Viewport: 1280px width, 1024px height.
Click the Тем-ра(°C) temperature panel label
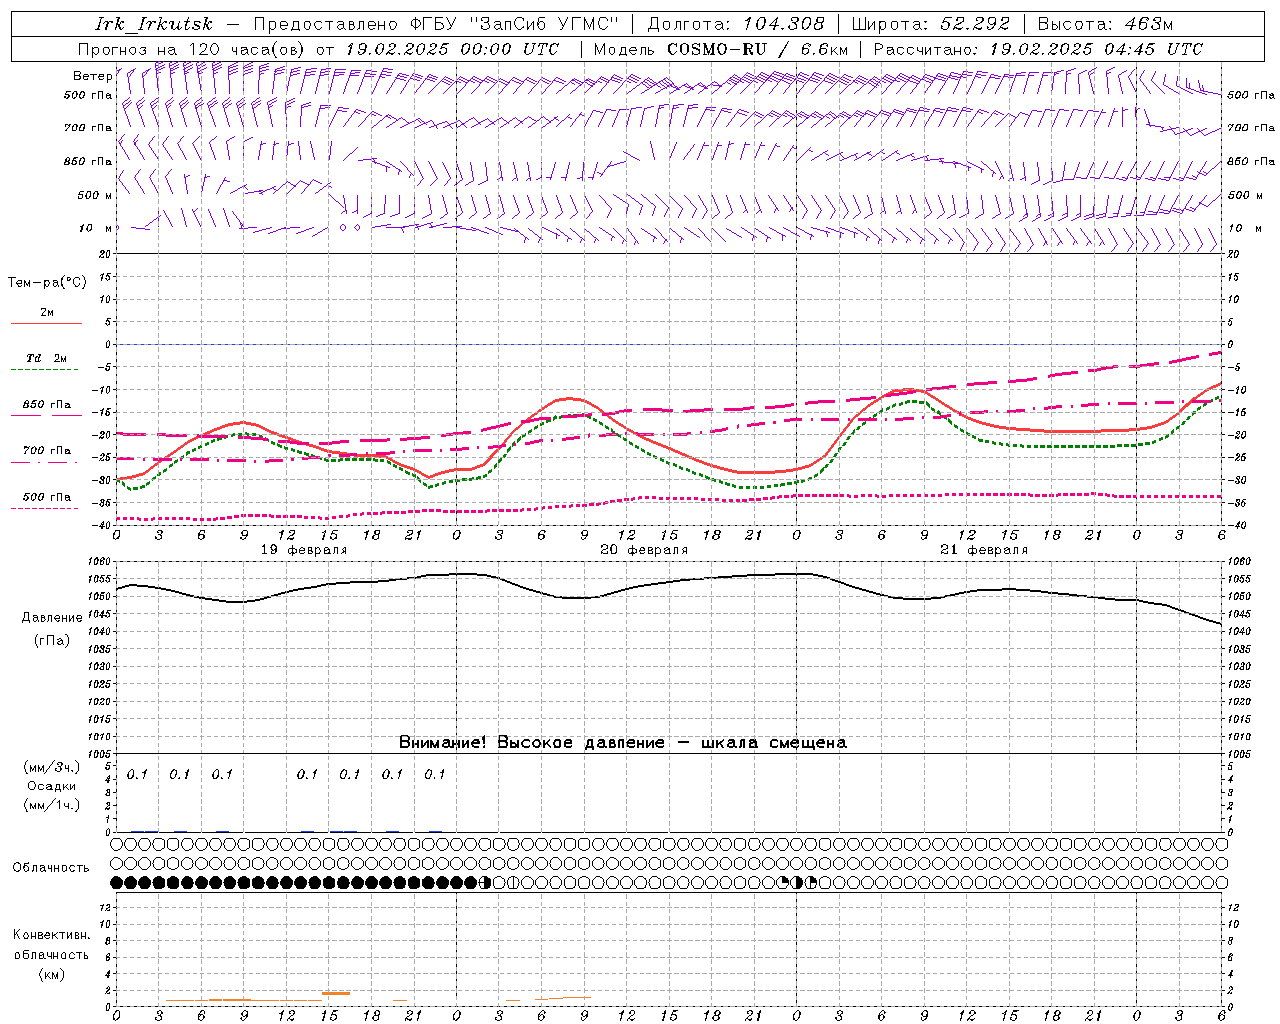pos(47,282)
